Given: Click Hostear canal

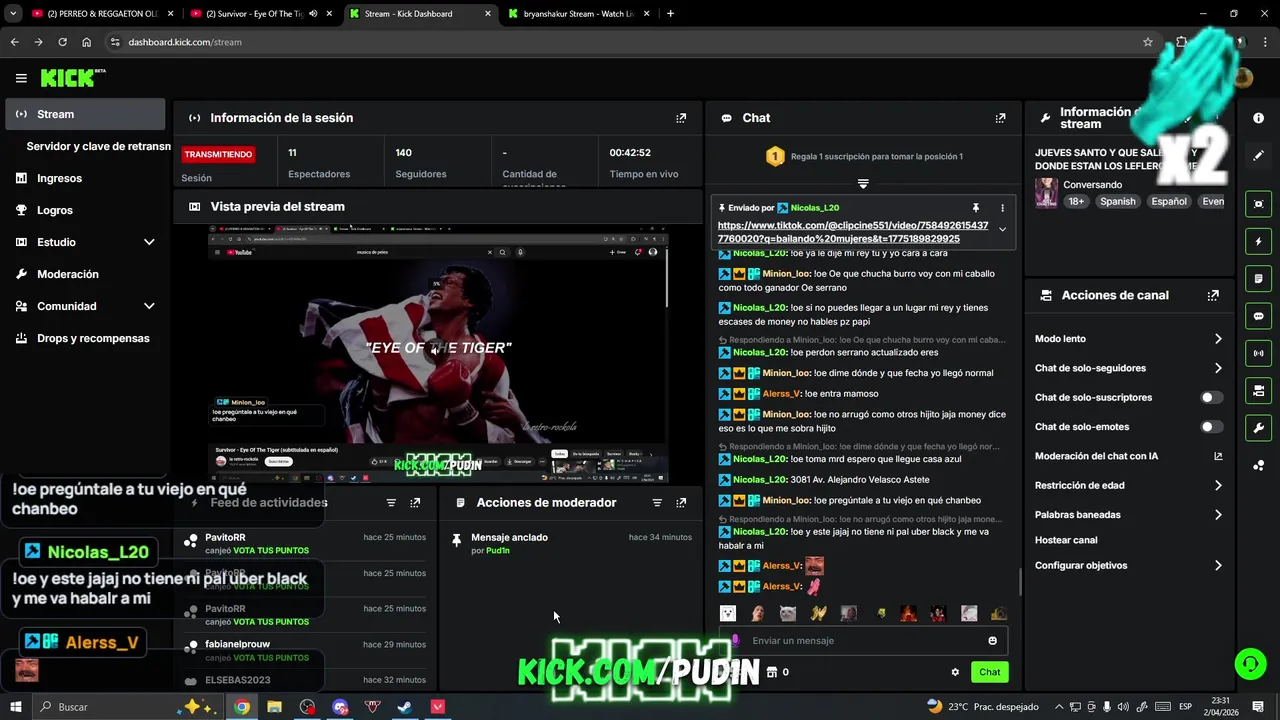Looking at the screenshot, I should (1066, 540).
